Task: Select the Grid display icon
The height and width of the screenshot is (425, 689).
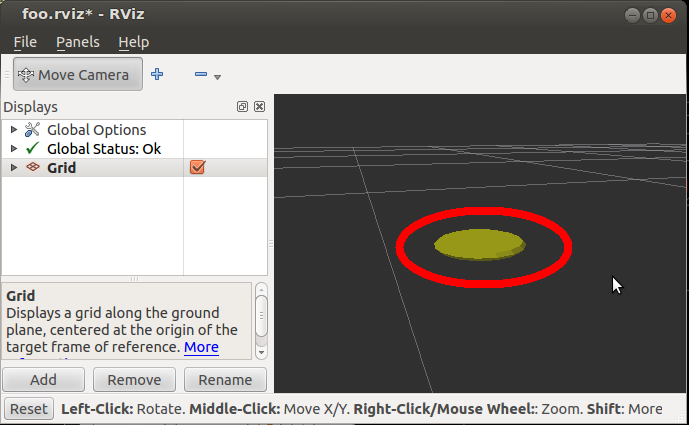Action: [x=33, y=168]
